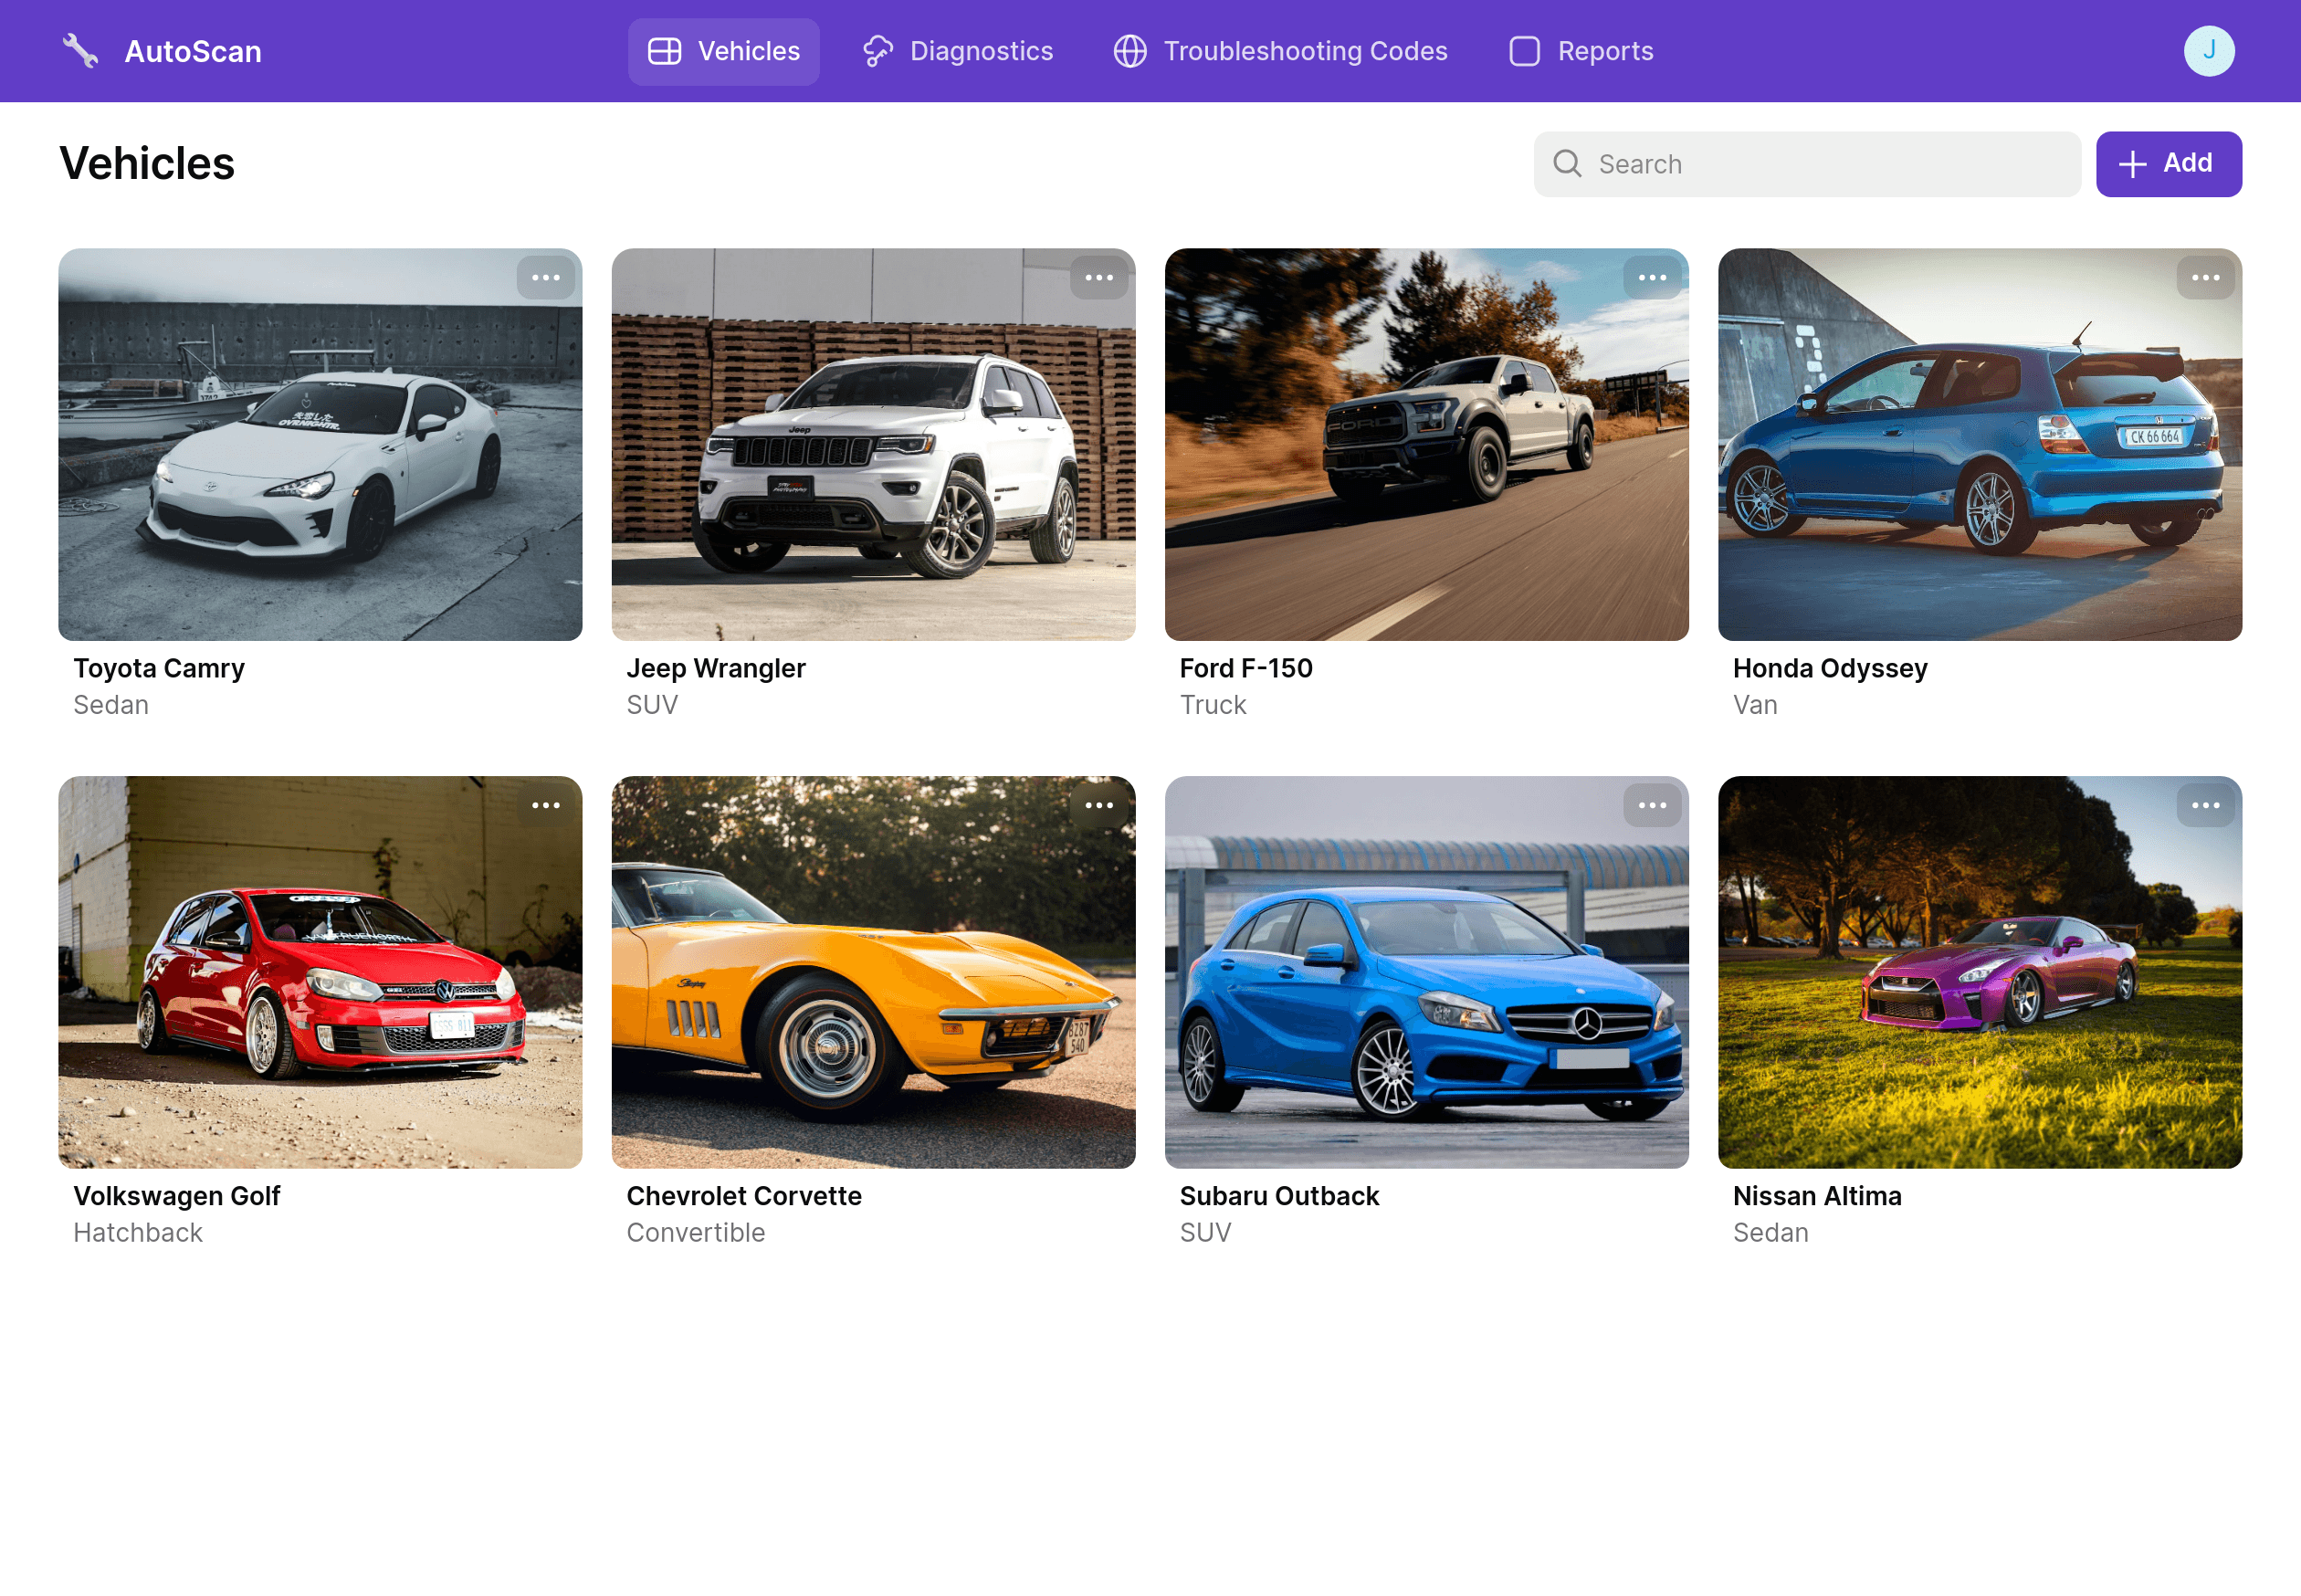Click the Vehicles page heading
The height and width of the screenshot is (1596, 2301).
[x=147, y=163]
